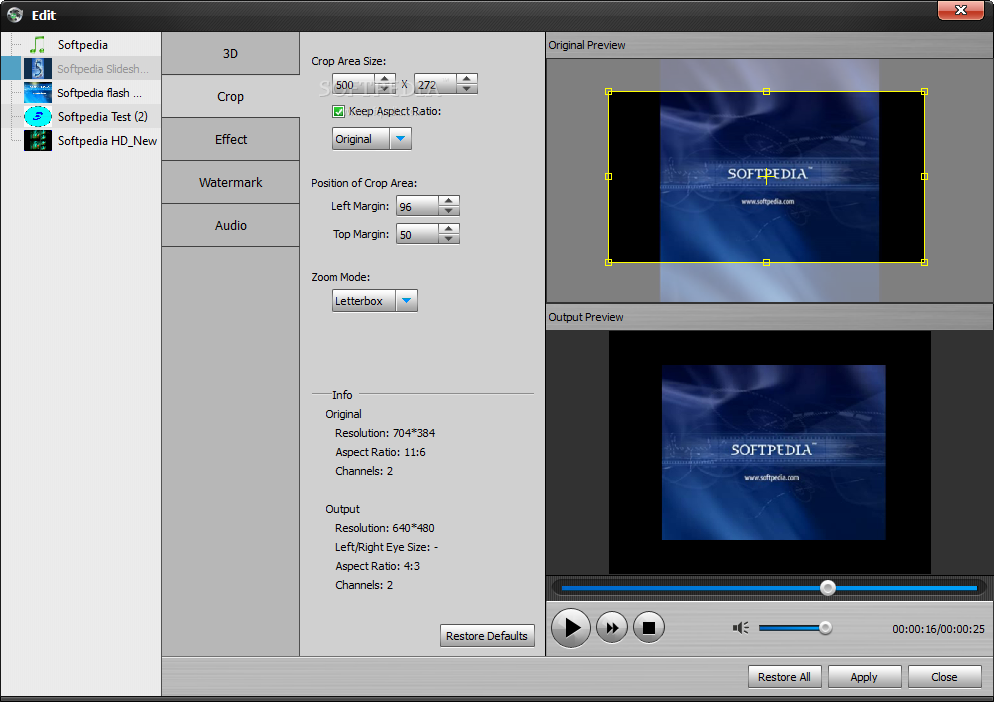Open the Audio tab
Image resolution: width=994 pixels, height=702 pixels.
point(231,226)
